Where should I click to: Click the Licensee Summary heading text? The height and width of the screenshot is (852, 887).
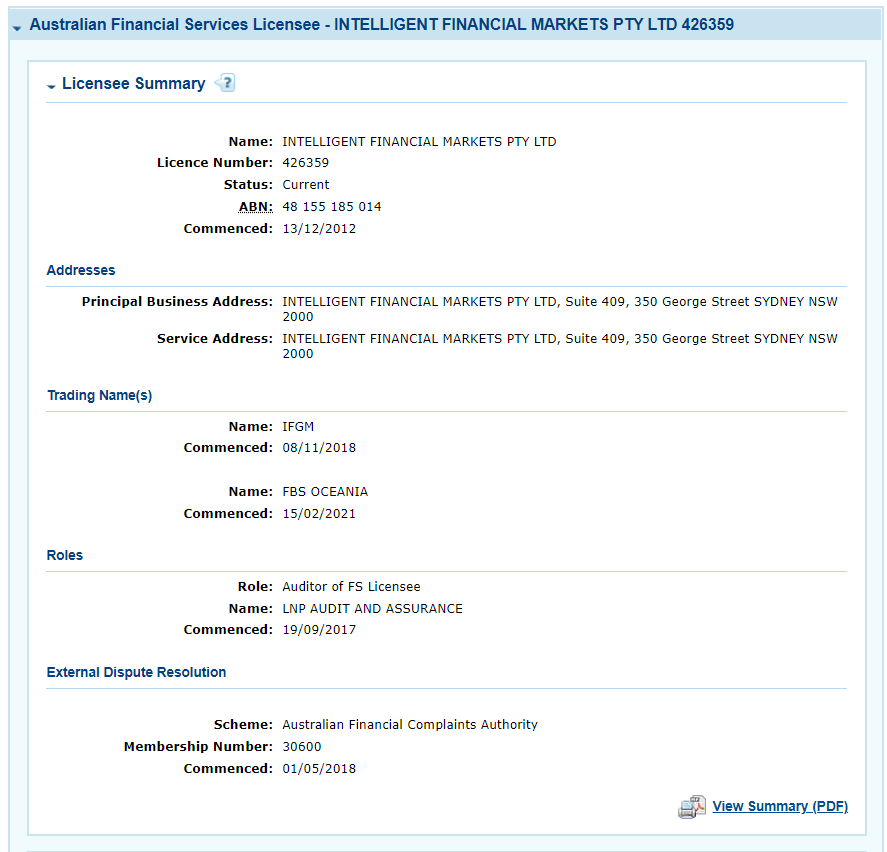click(133, 84)
